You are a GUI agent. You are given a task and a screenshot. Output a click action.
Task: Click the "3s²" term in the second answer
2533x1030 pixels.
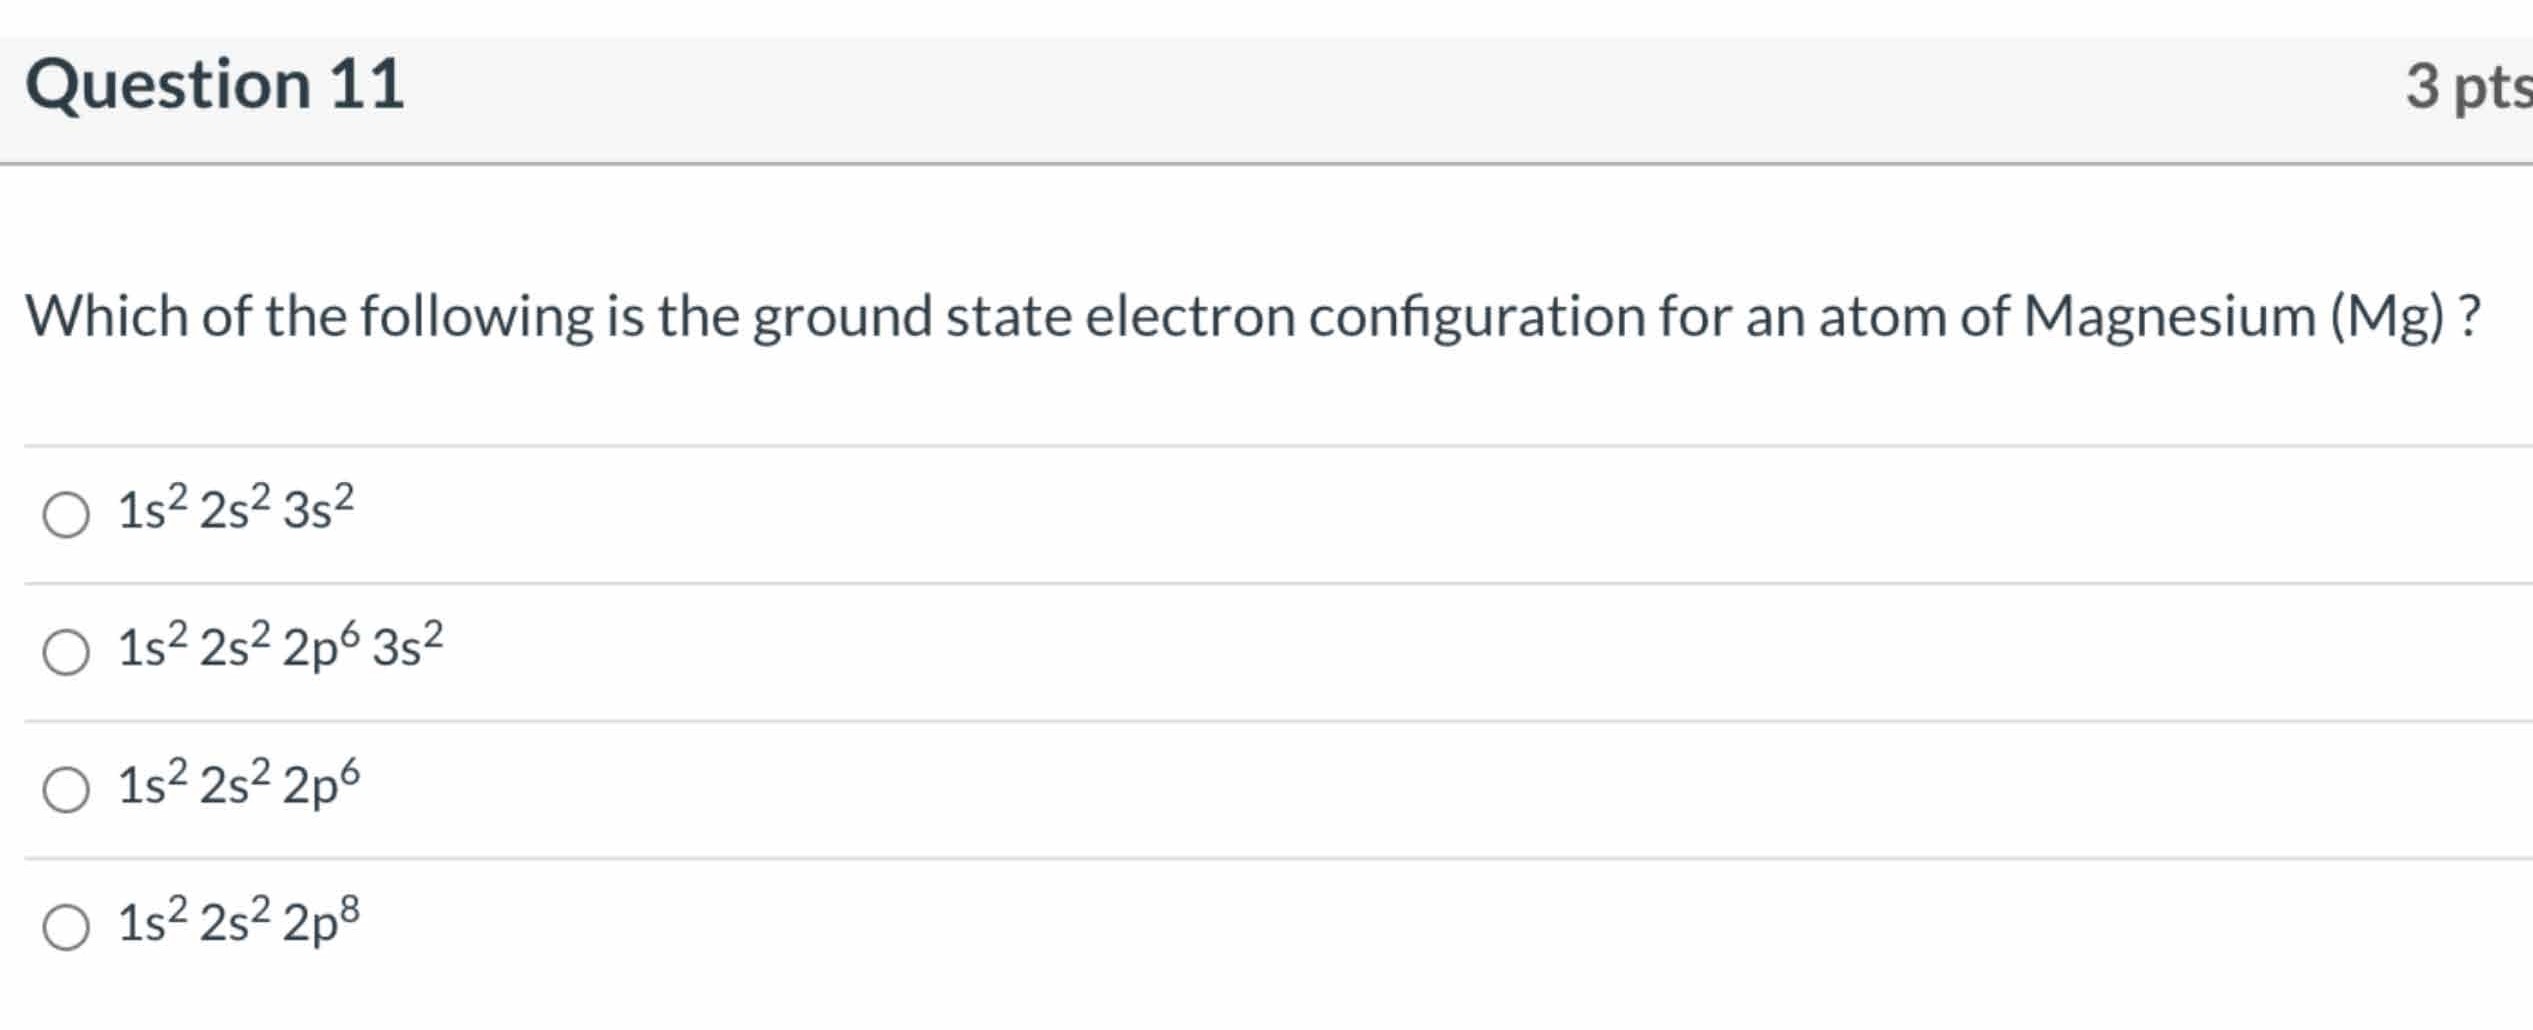point(407,648)
